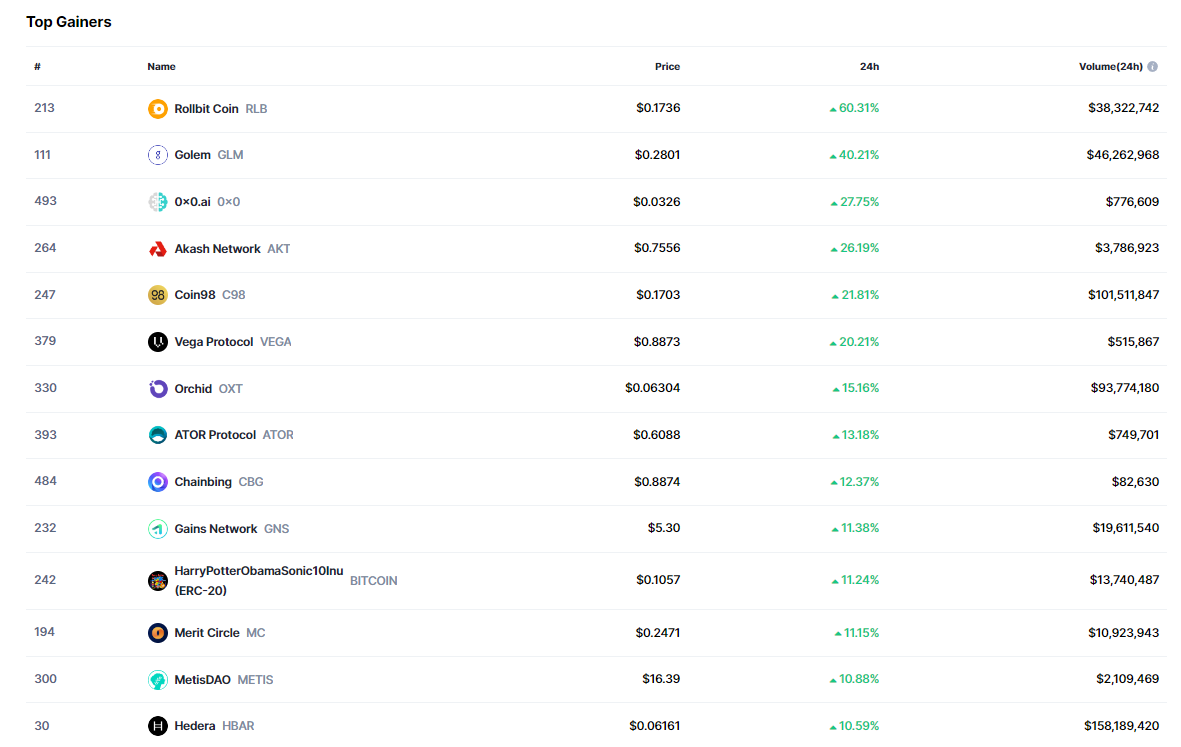
Task: Click Rollbit Coin's 60.31% gain value
Action: click(858, 108)
